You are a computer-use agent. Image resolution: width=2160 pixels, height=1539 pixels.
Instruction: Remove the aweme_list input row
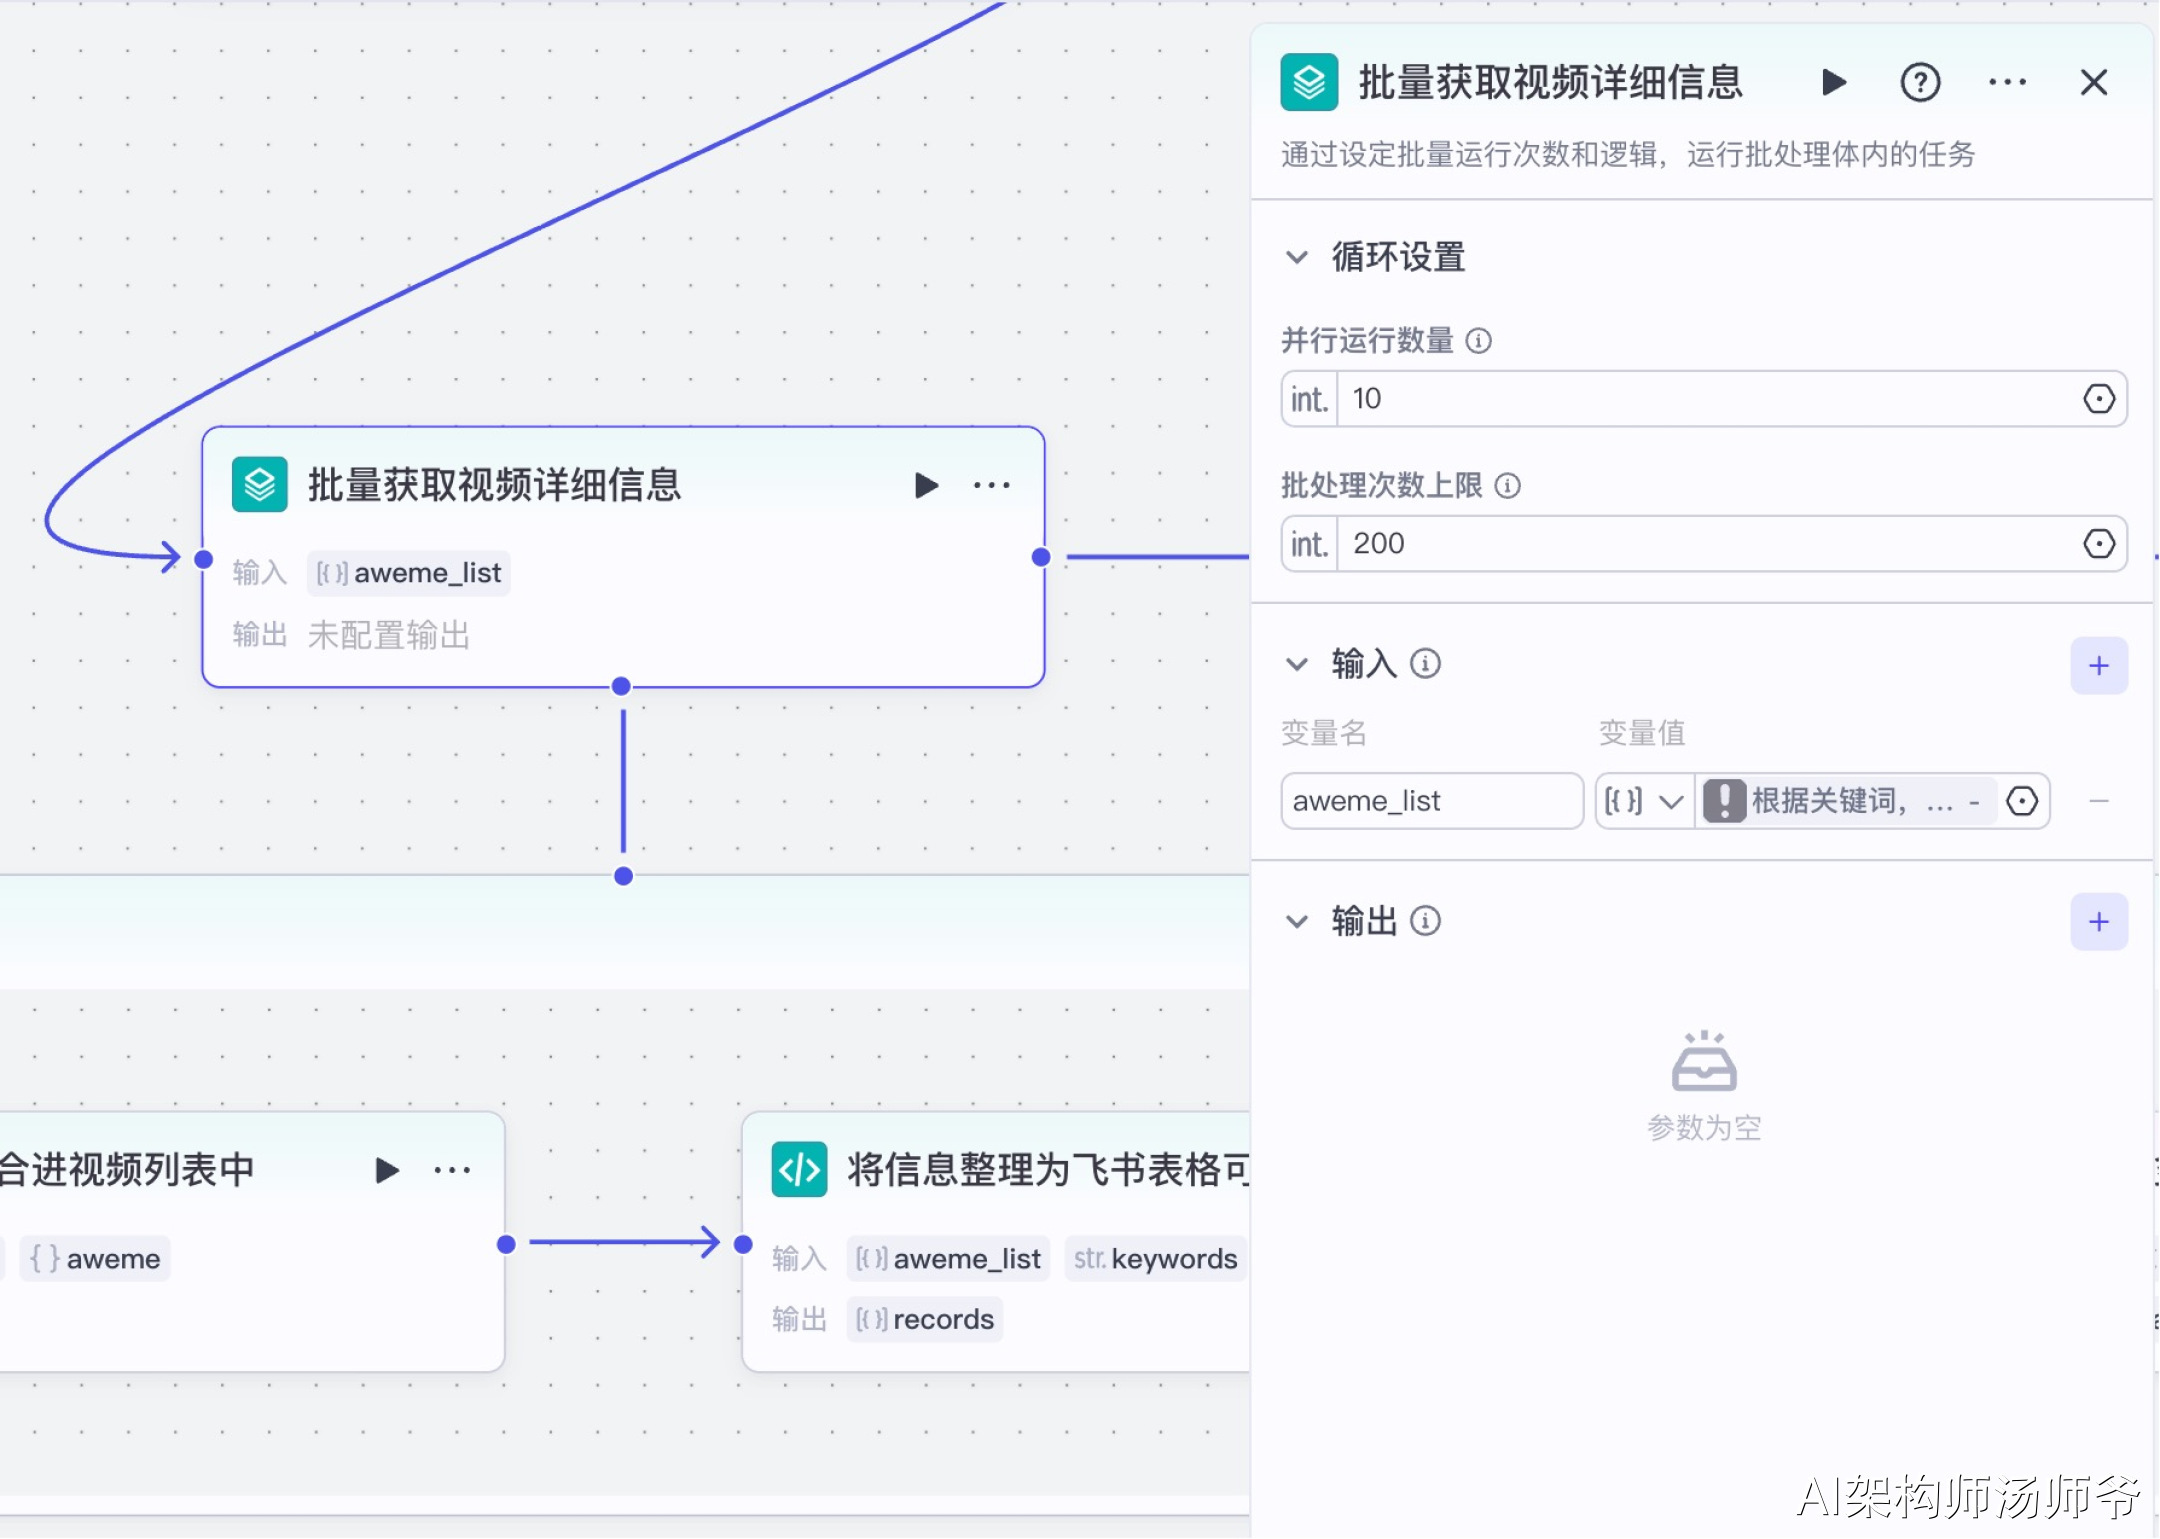2098,801
